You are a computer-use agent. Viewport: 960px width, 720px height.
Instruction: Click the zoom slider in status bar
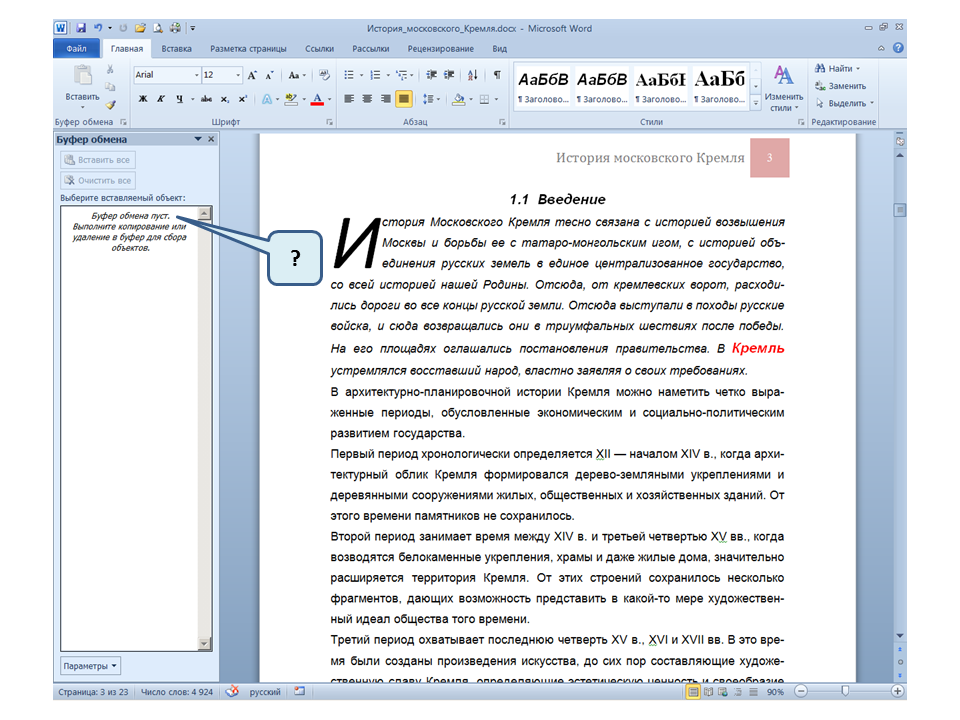click(x=846, y=691)
